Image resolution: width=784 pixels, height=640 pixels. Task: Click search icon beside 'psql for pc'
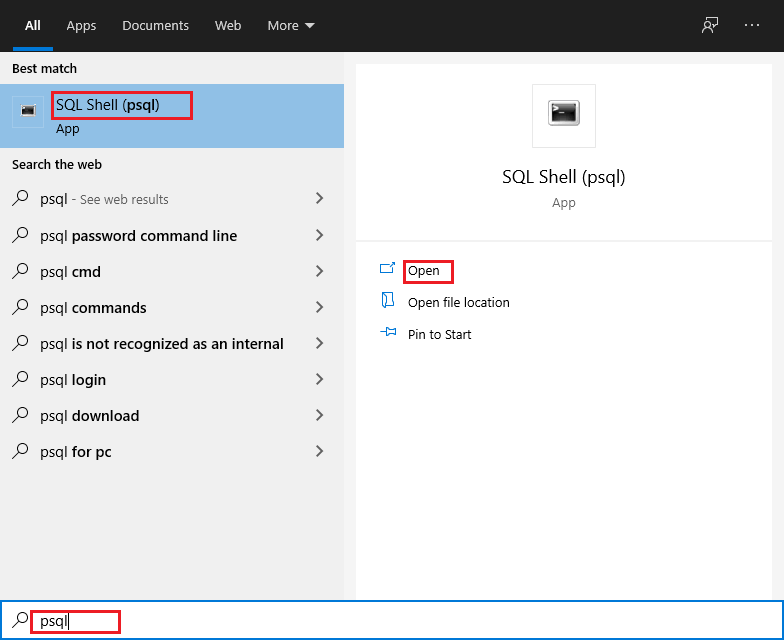[x=20, y=450]
